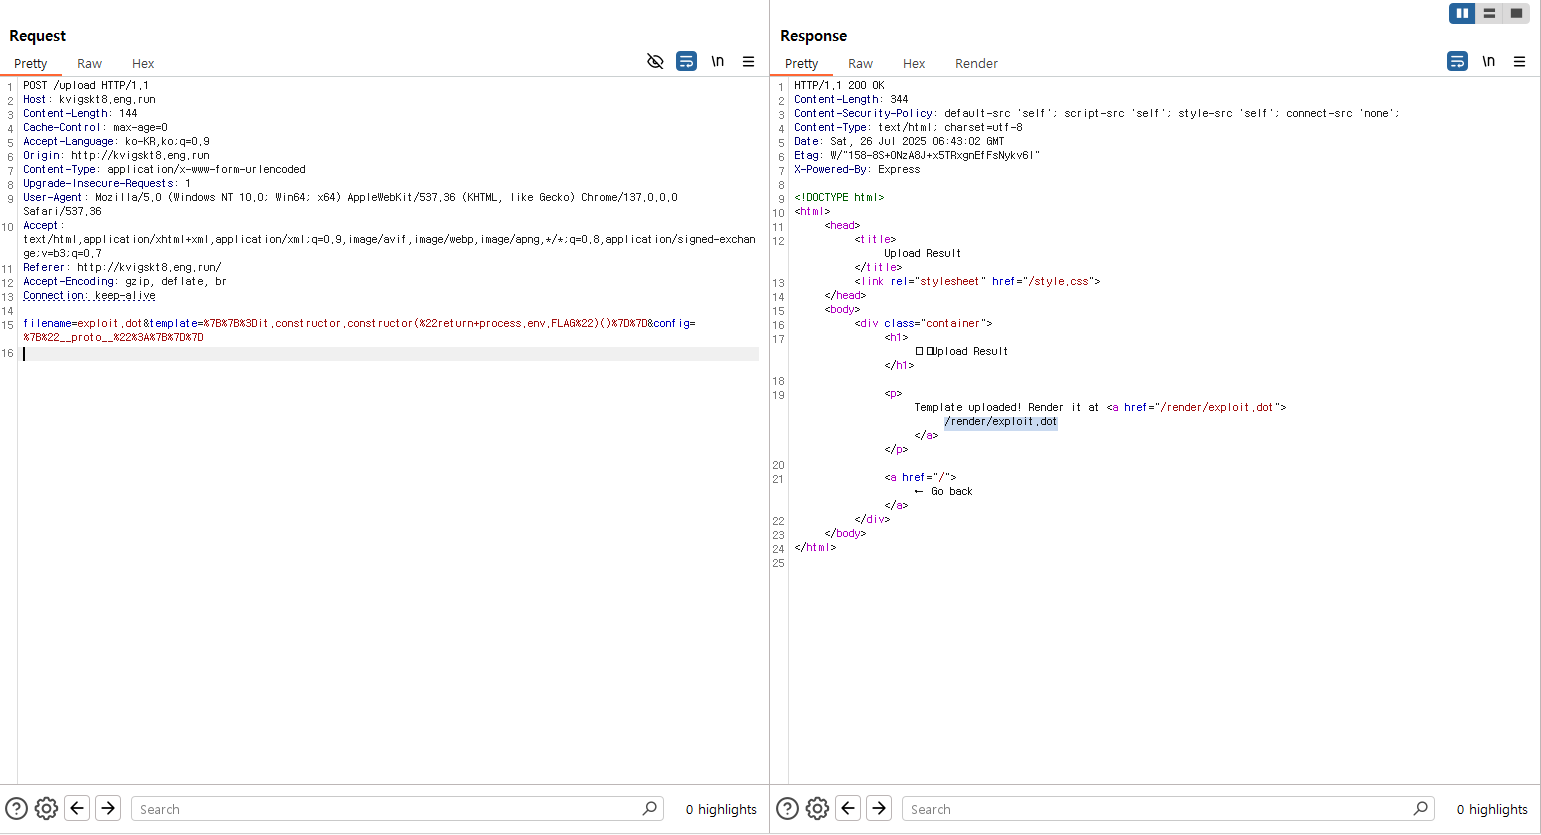The width and height of the screenshot is (1541, 835).
Task: Toggle word wrap icon in Request panel
Action: point(686,62)
